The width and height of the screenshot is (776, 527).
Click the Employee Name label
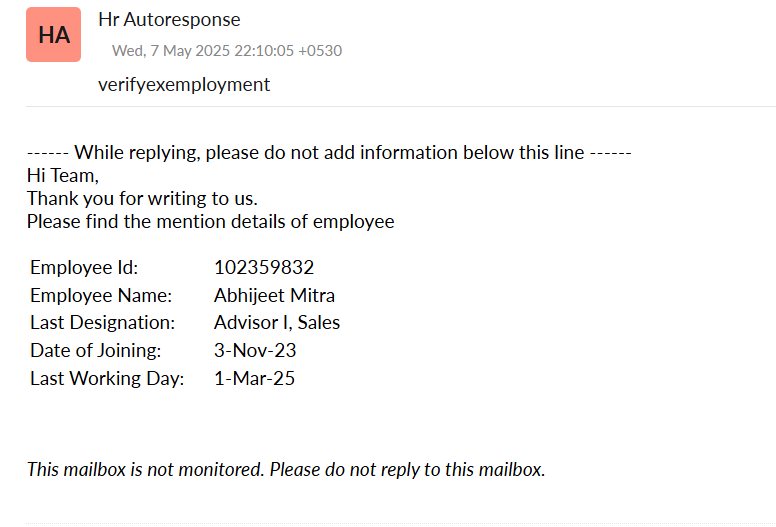click(x=101, y=295)
